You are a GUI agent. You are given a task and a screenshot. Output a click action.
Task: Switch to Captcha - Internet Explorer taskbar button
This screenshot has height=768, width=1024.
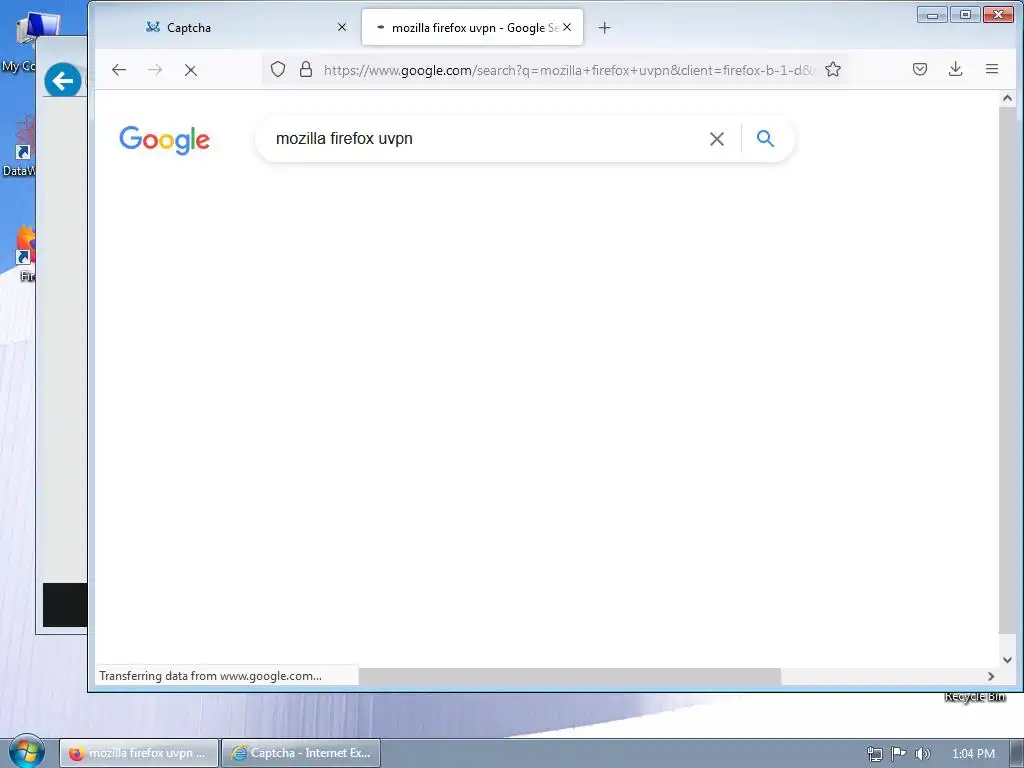coord(301,753)
